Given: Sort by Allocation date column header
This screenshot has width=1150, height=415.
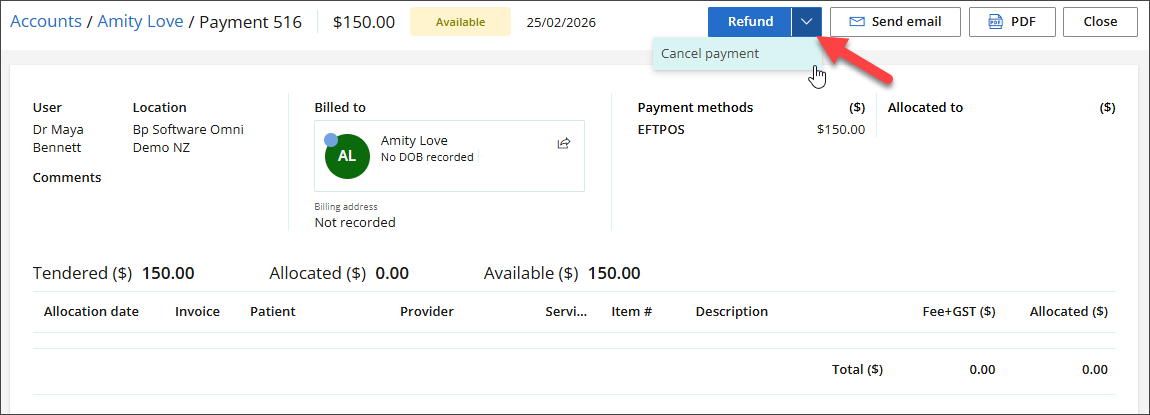Looking at the screenshot, I should (x=91, y=312).
